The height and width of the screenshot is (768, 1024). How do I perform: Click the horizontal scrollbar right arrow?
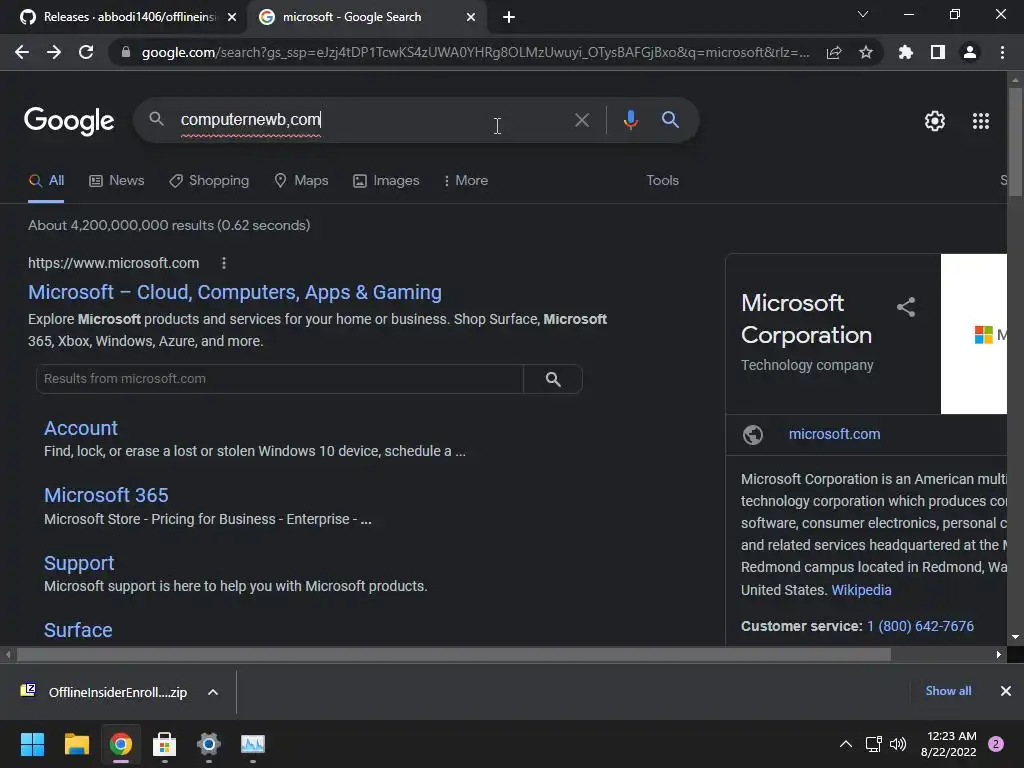[999, 654]
